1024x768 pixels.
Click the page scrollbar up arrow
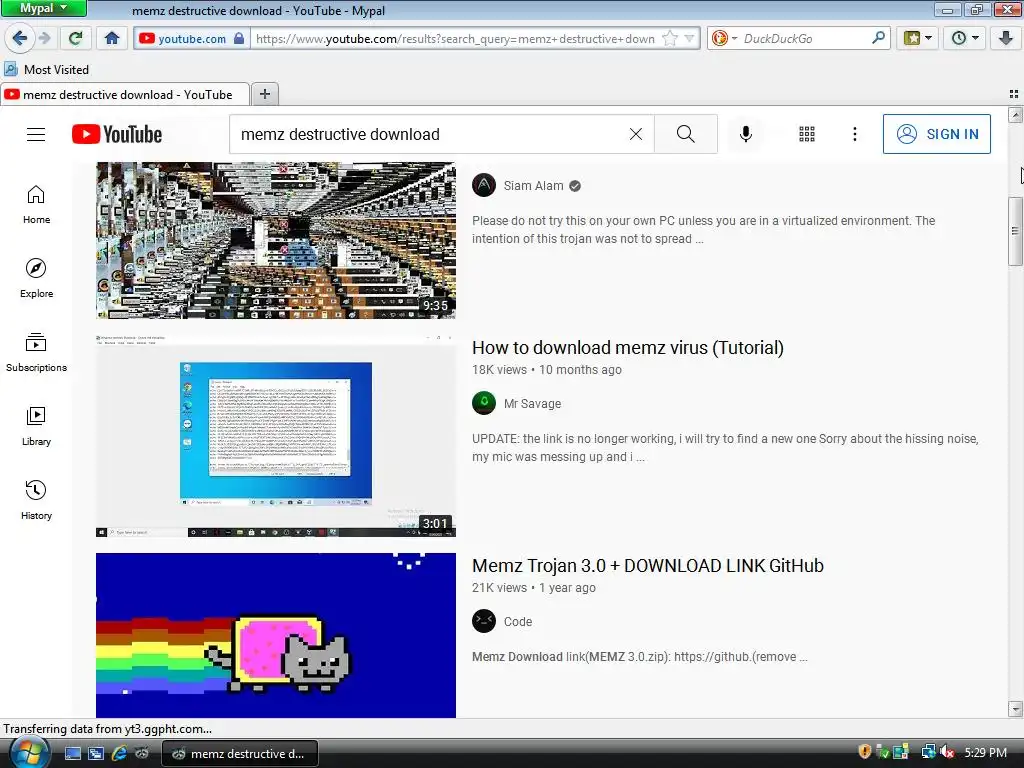point(1015,116)
